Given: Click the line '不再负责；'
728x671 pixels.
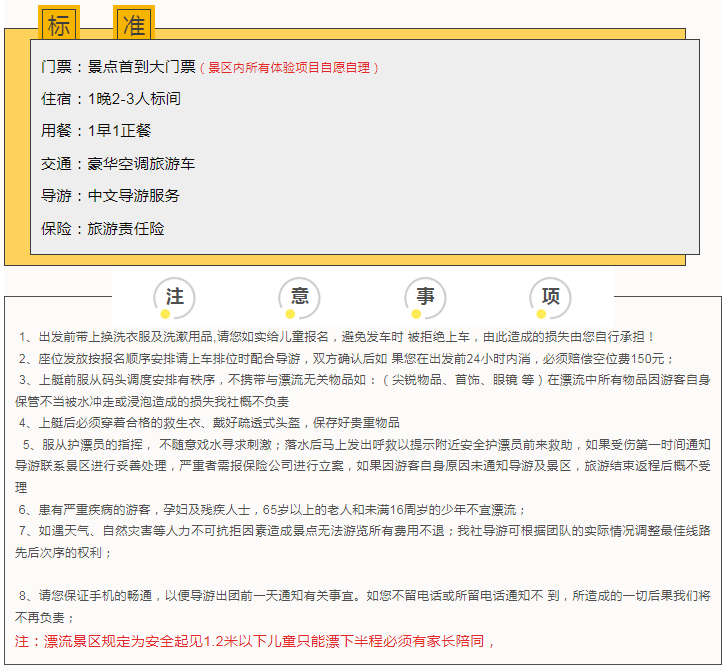Looking at the screenshot, I should (45, 618).
